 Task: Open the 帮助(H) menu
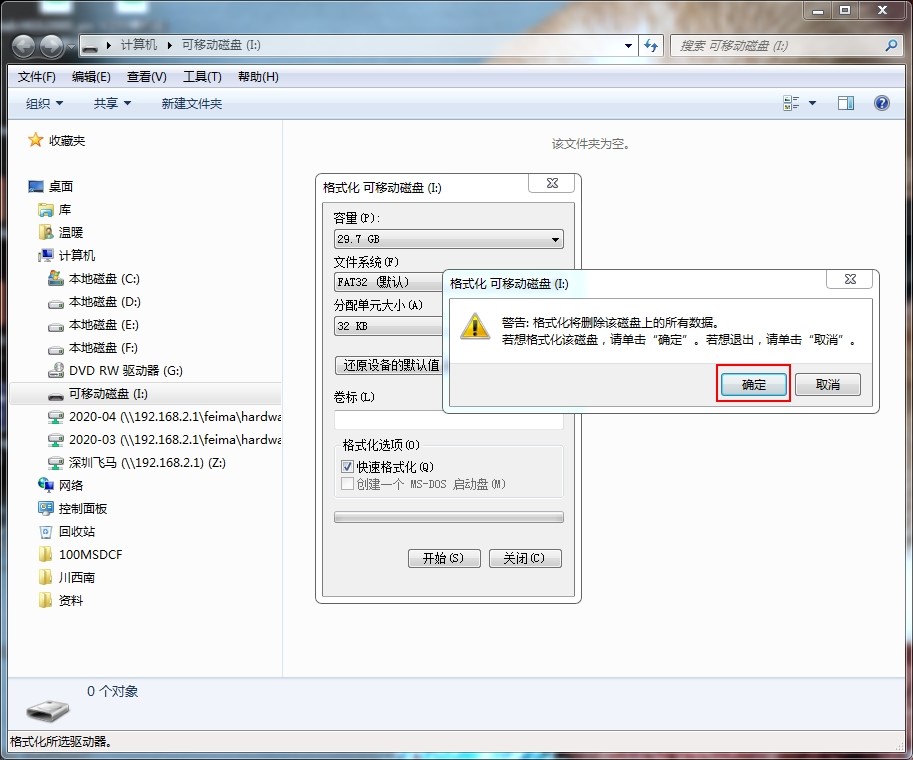point(258,77)
